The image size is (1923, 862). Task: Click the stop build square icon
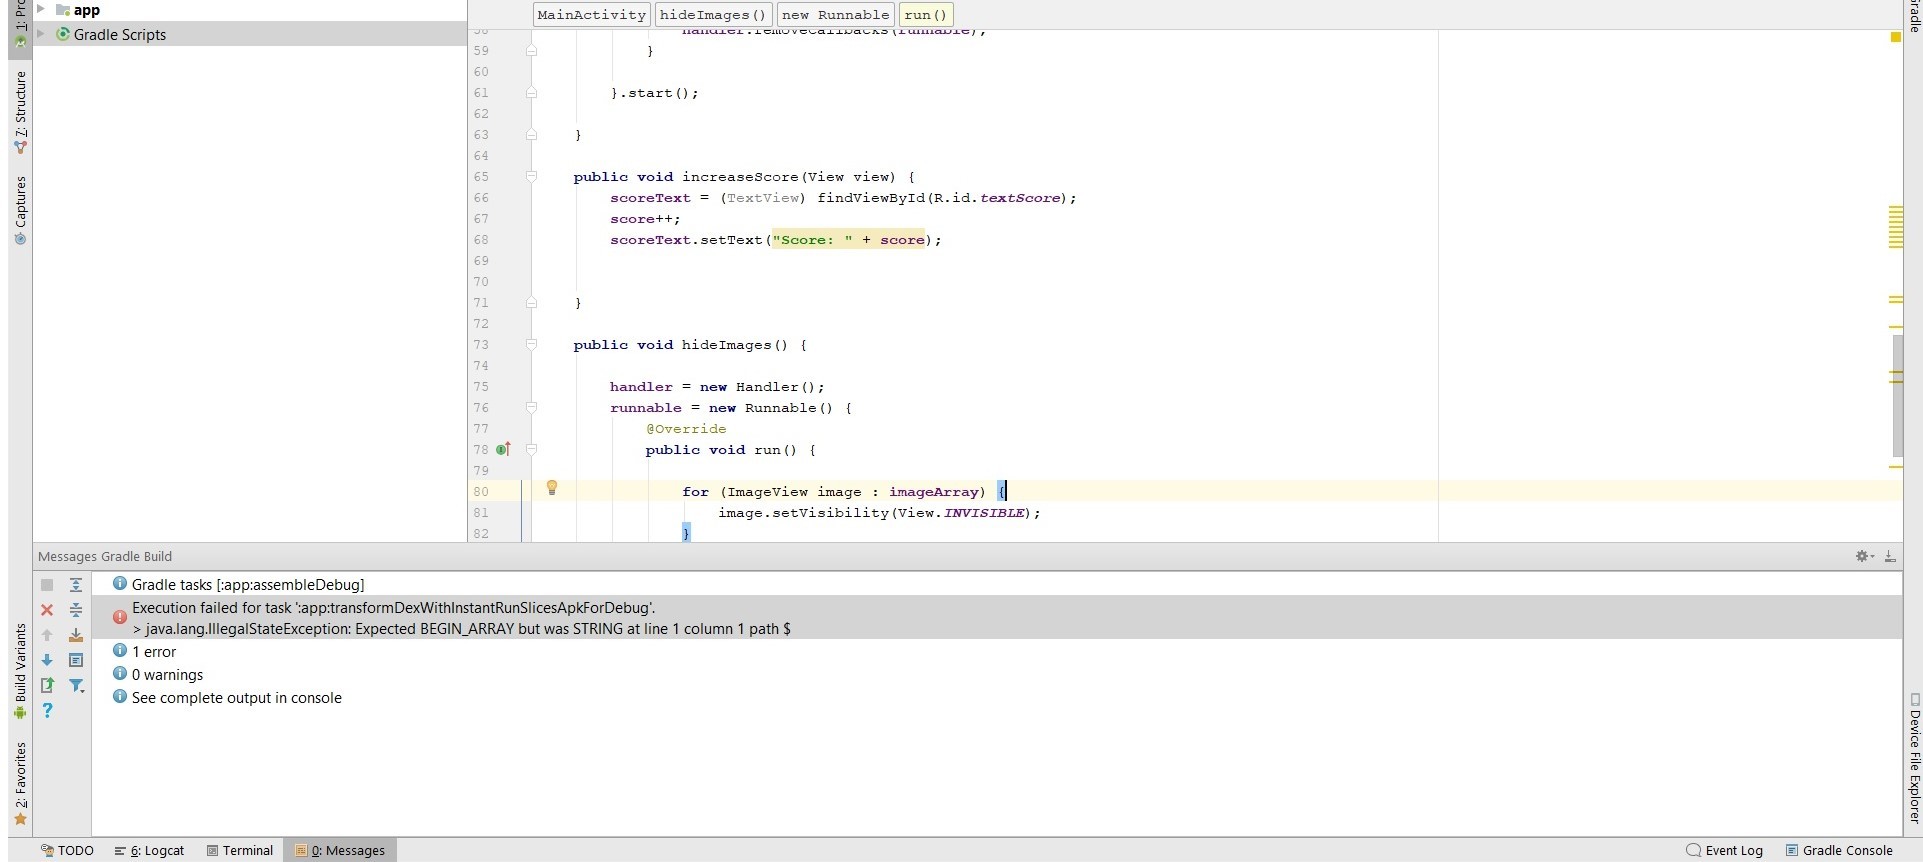point(47,585)
